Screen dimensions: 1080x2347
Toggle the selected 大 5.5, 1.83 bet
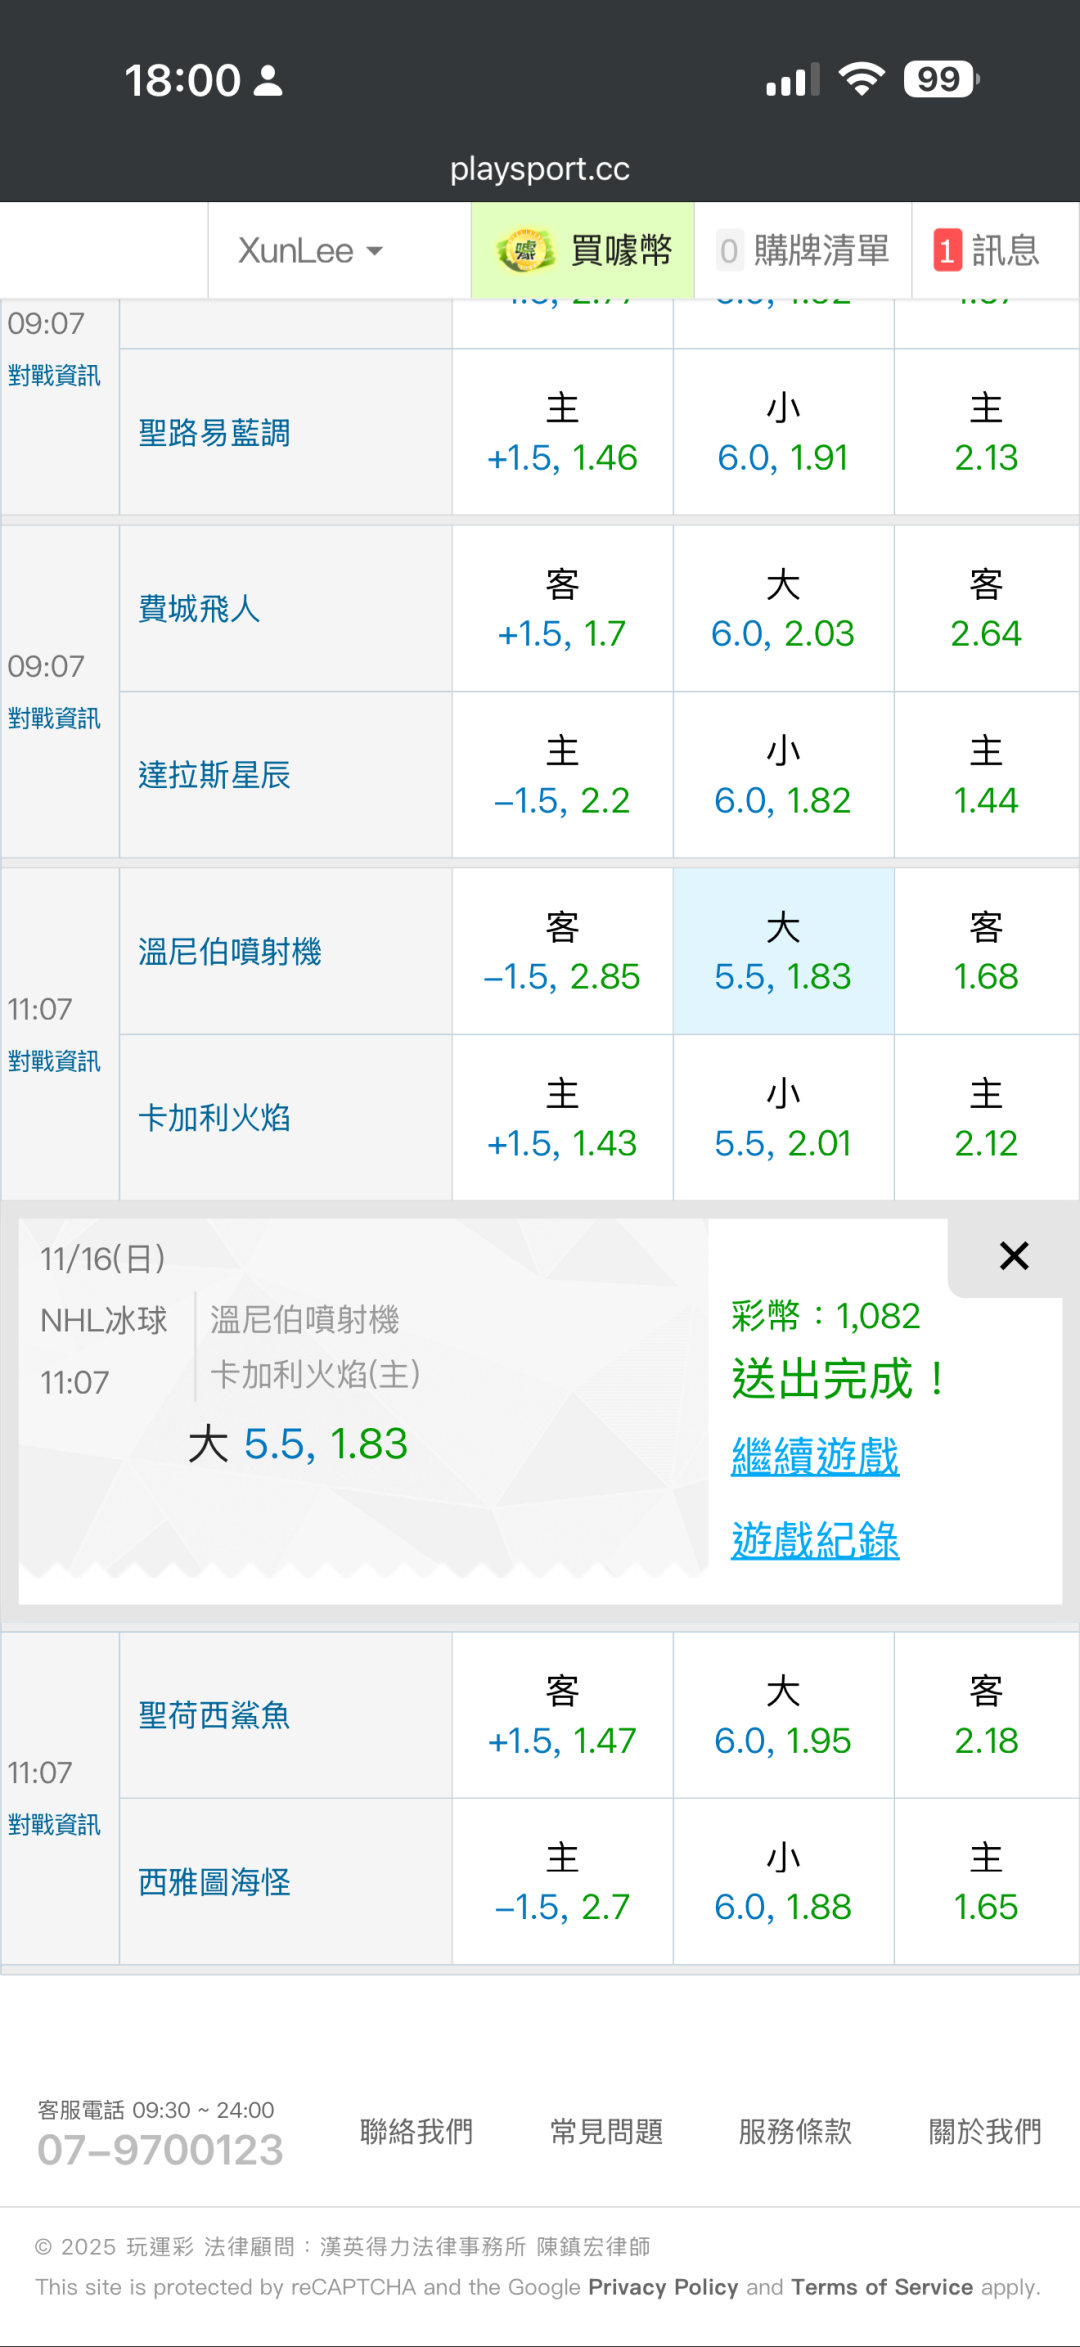coord(783,951)
